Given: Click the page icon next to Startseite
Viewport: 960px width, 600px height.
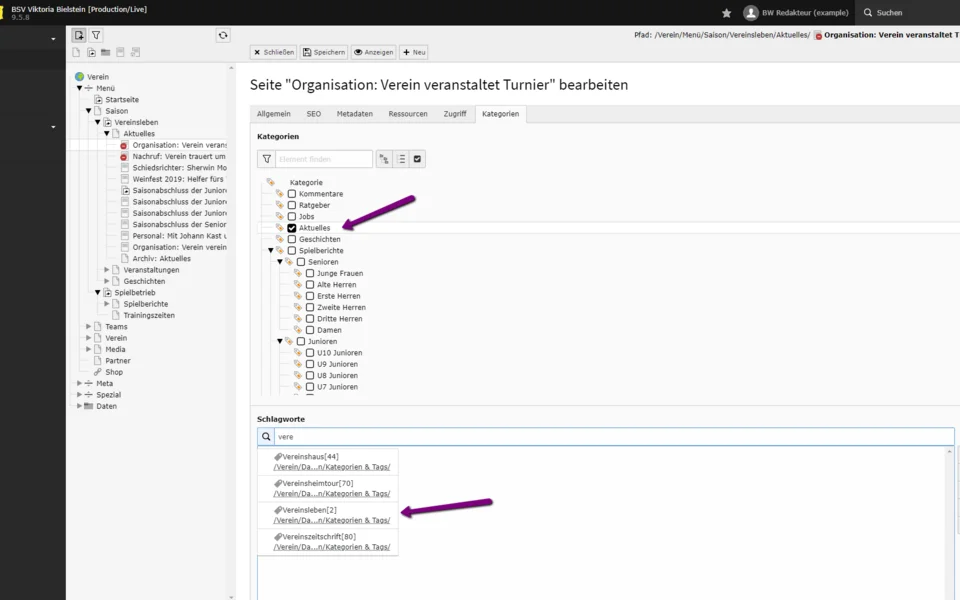Looking at the screenshot, I should 98,100.
